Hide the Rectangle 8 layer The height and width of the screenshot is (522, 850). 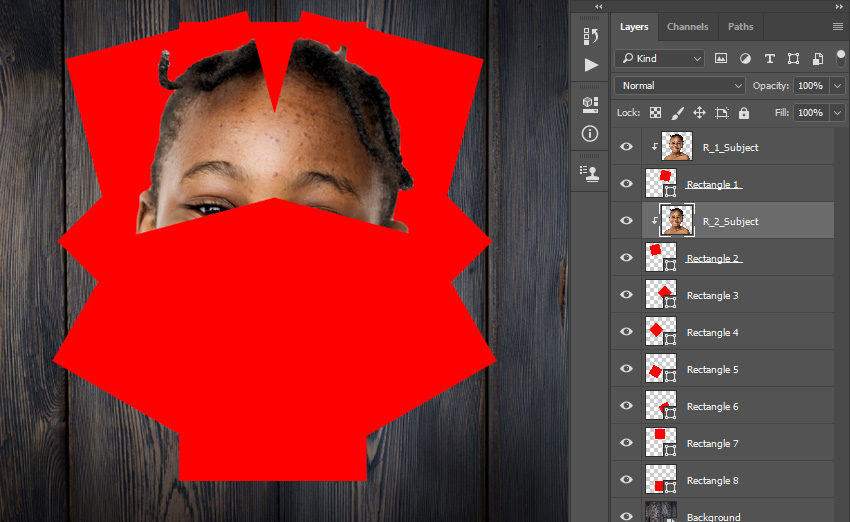(x=626, y=479)
